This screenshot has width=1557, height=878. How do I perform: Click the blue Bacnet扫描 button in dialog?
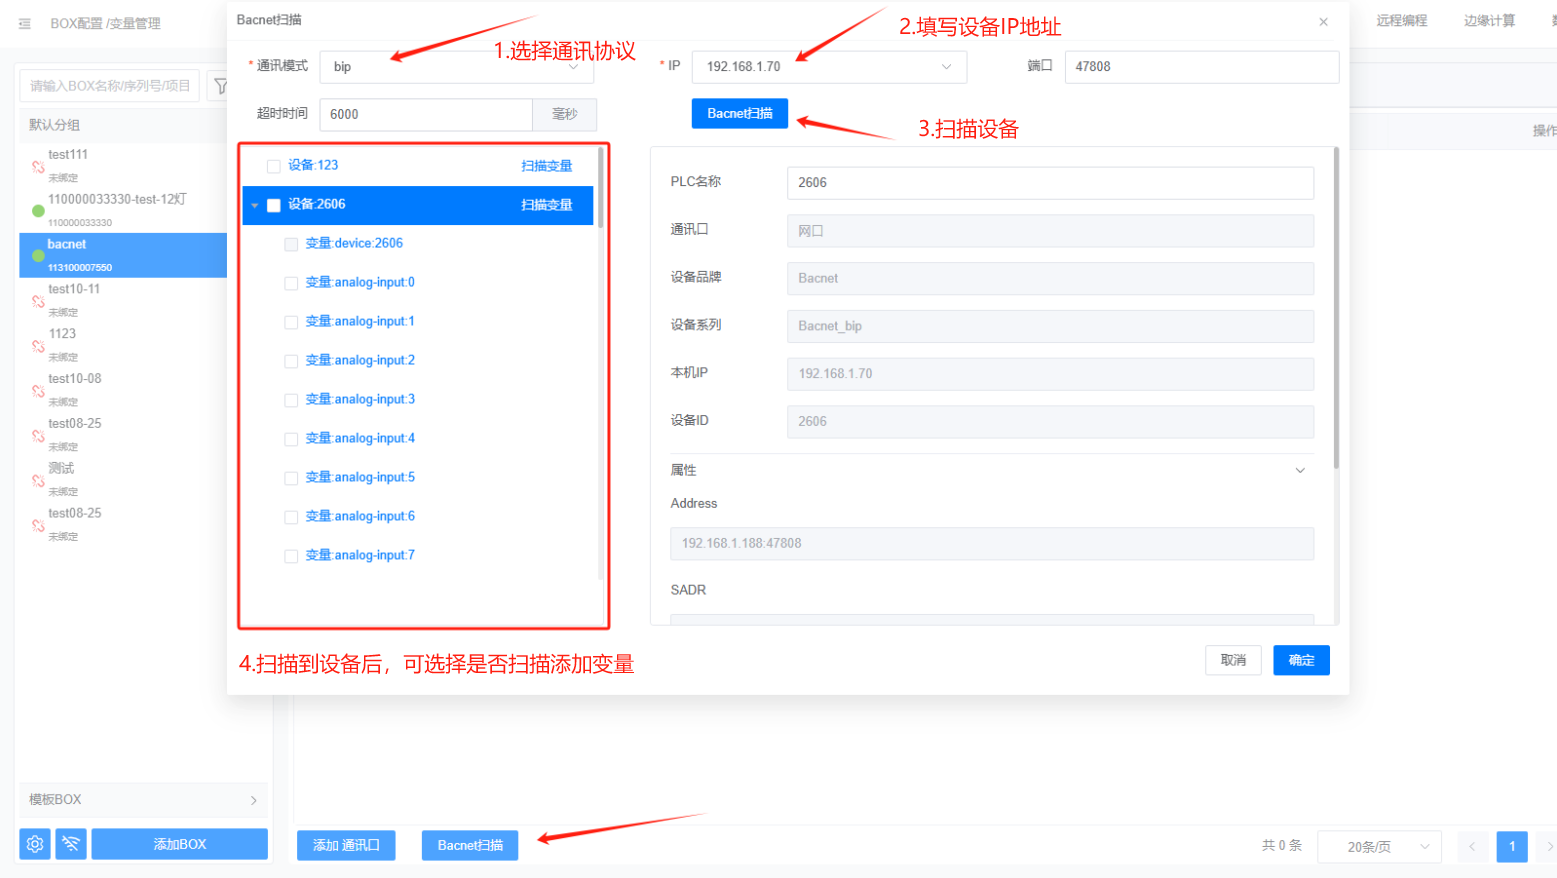click(x=739, y=114)
